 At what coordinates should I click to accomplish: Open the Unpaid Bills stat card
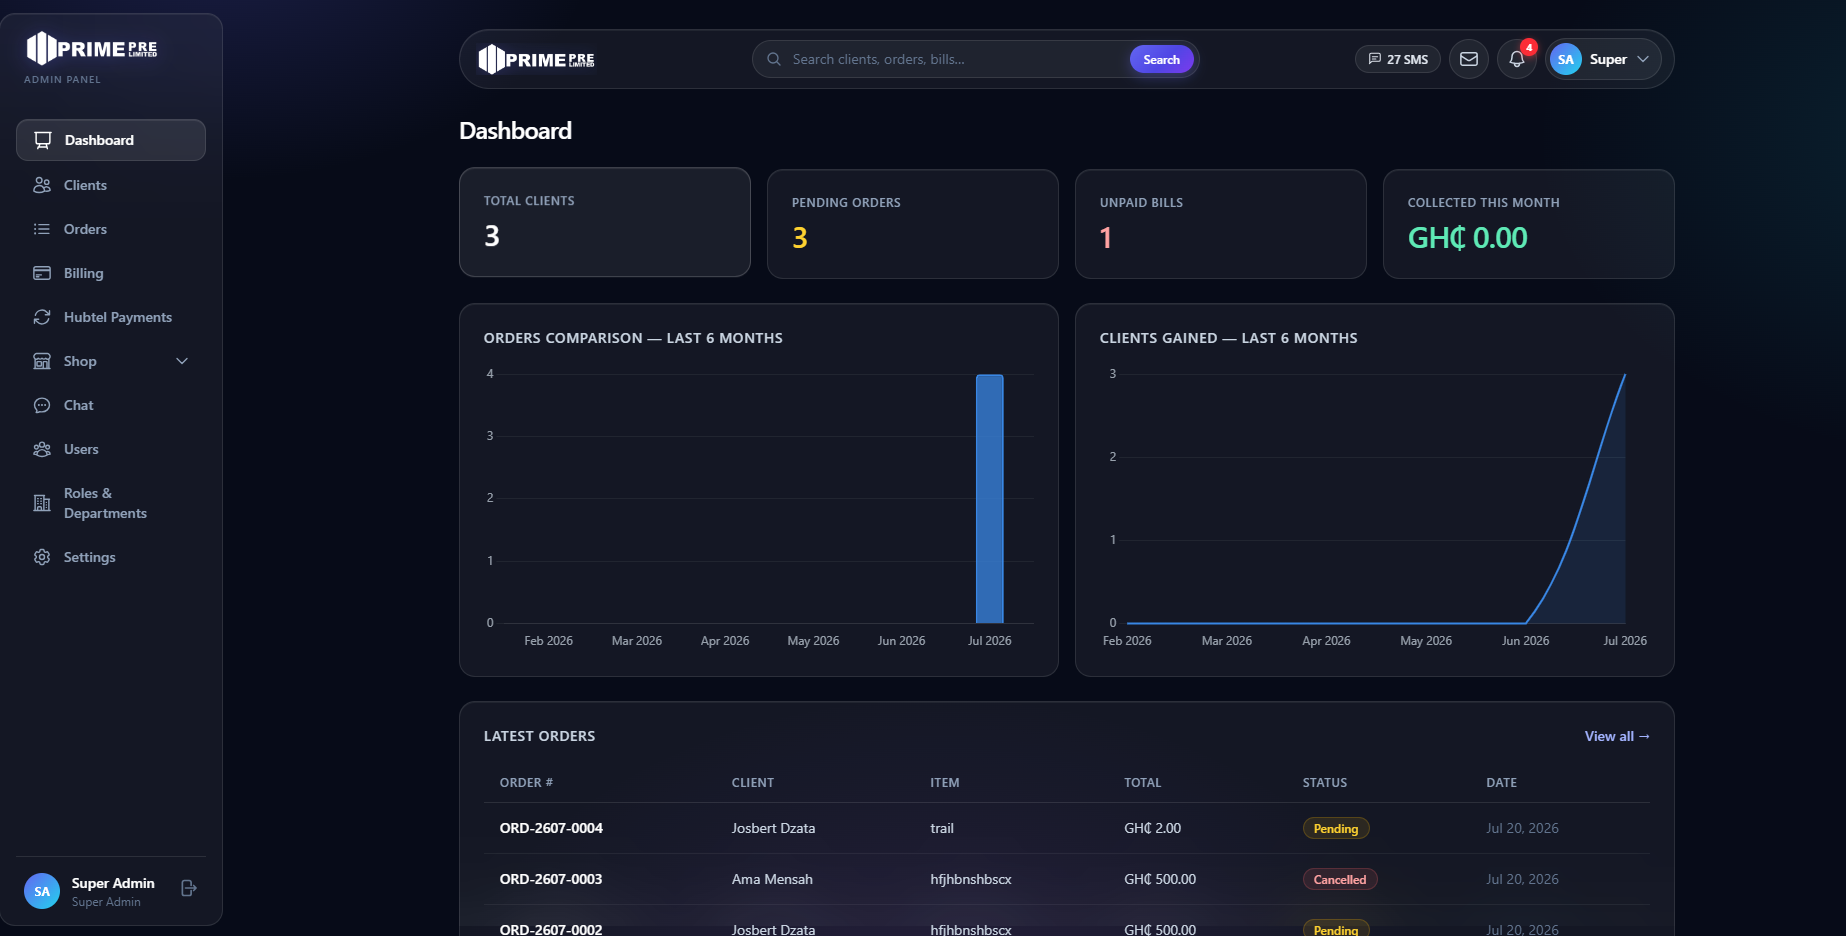tap(1221, 224)
